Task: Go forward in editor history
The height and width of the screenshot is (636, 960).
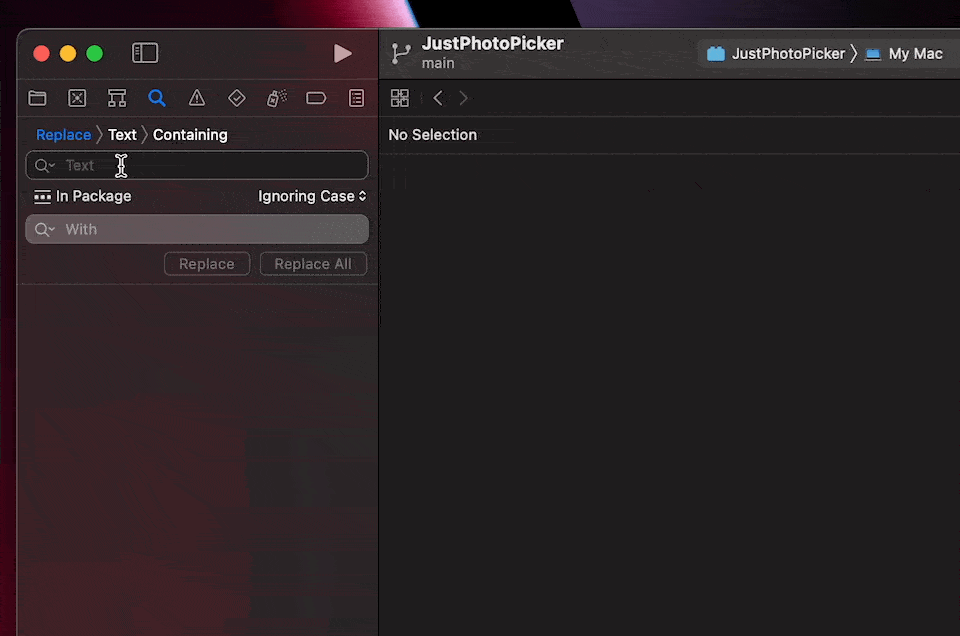Action: coord(463,98)
